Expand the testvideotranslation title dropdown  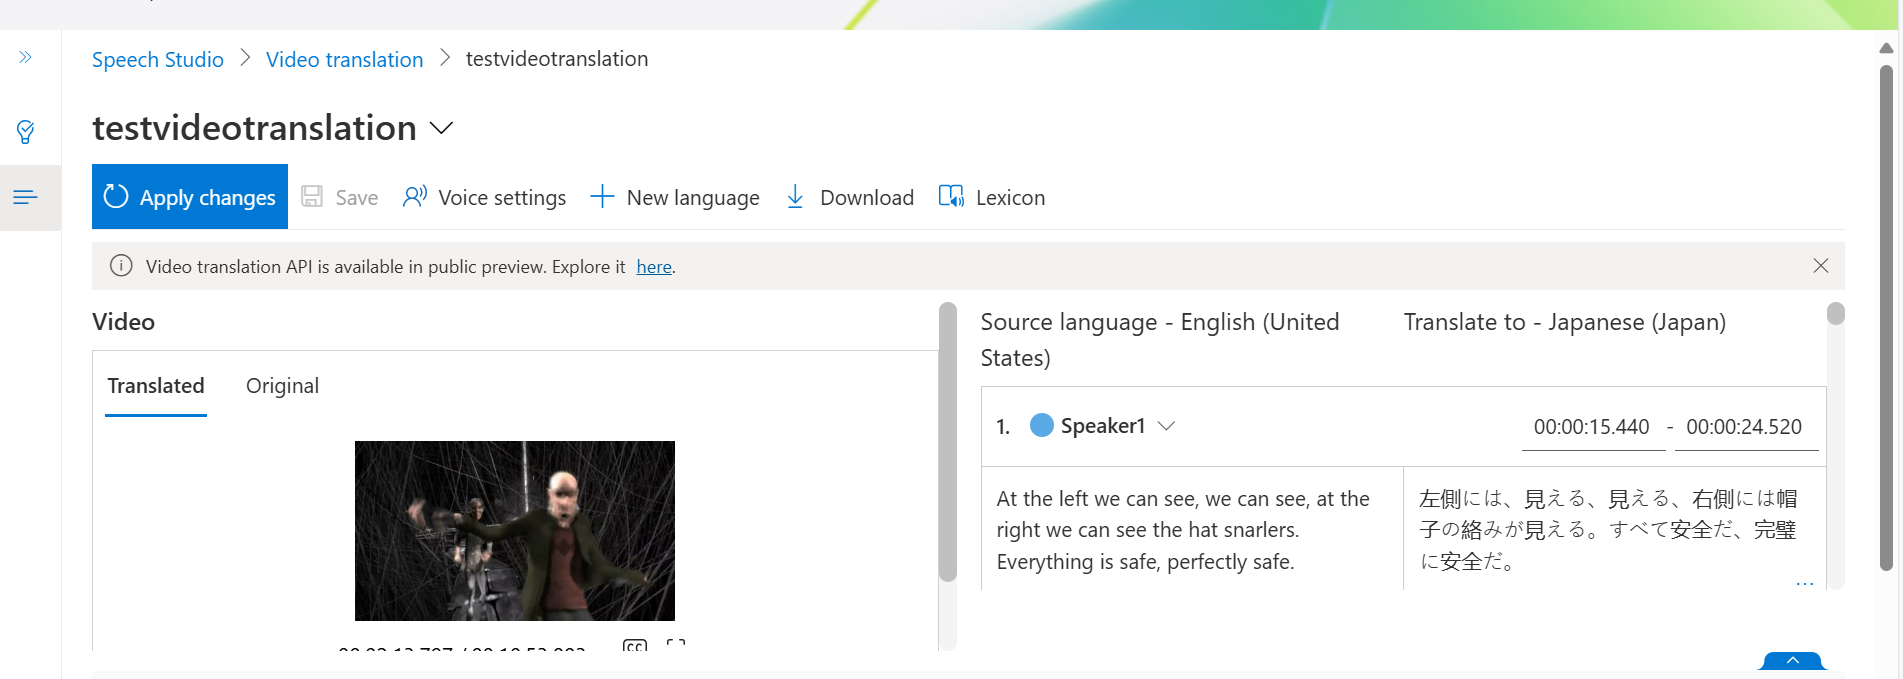pyautogui.click(x=441, y=128)
